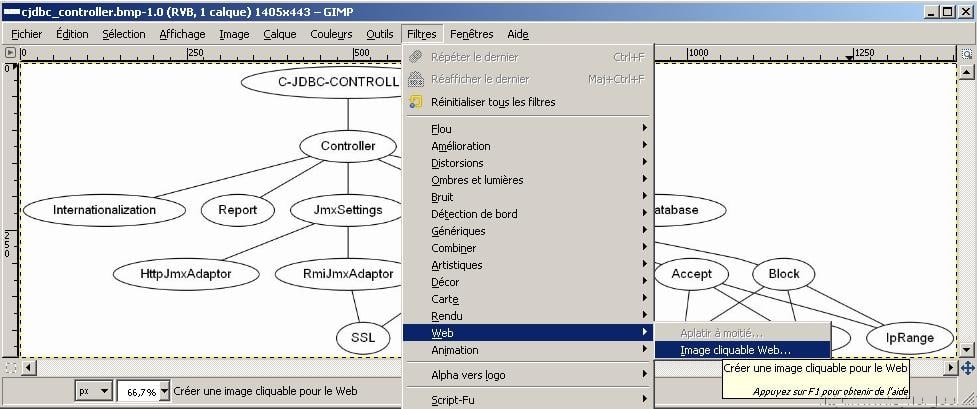
Task: Click the 250 mark on horizontal ruler
Action: tap(195, 53)
